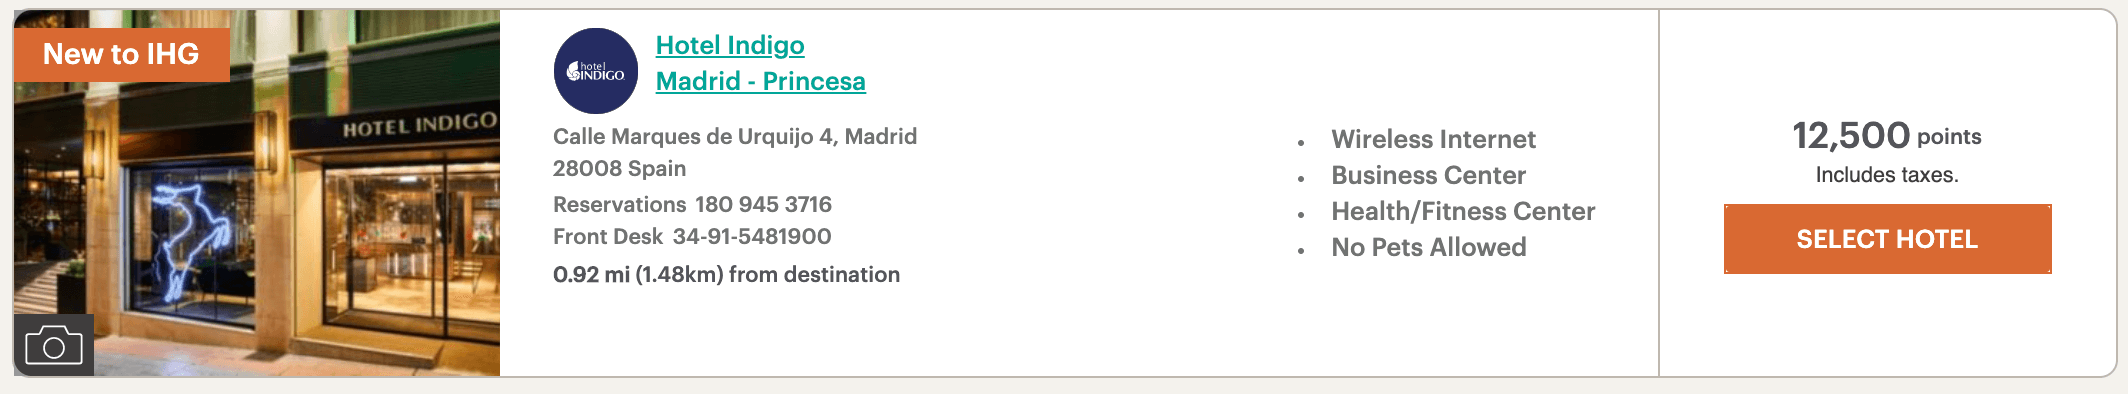Image resolution: width=2128 pixels, height=394 pixels.
Task: Click the Wireless Internet amenity
Action: [1433, 139]
